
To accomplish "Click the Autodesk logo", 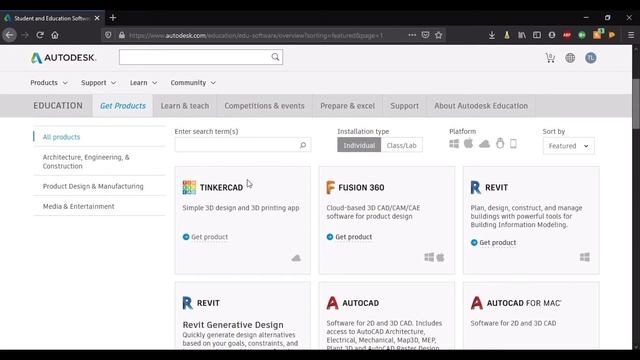I will (64, 58).
